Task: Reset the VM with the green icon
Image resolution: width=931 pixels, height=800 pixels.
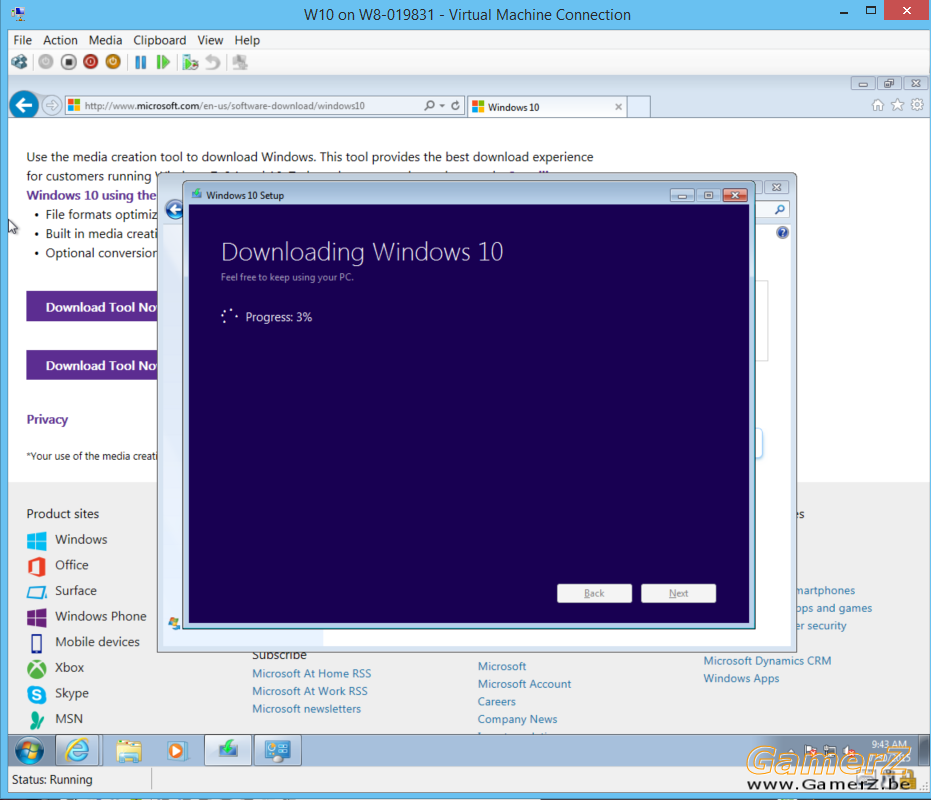Action: point(163,62)
